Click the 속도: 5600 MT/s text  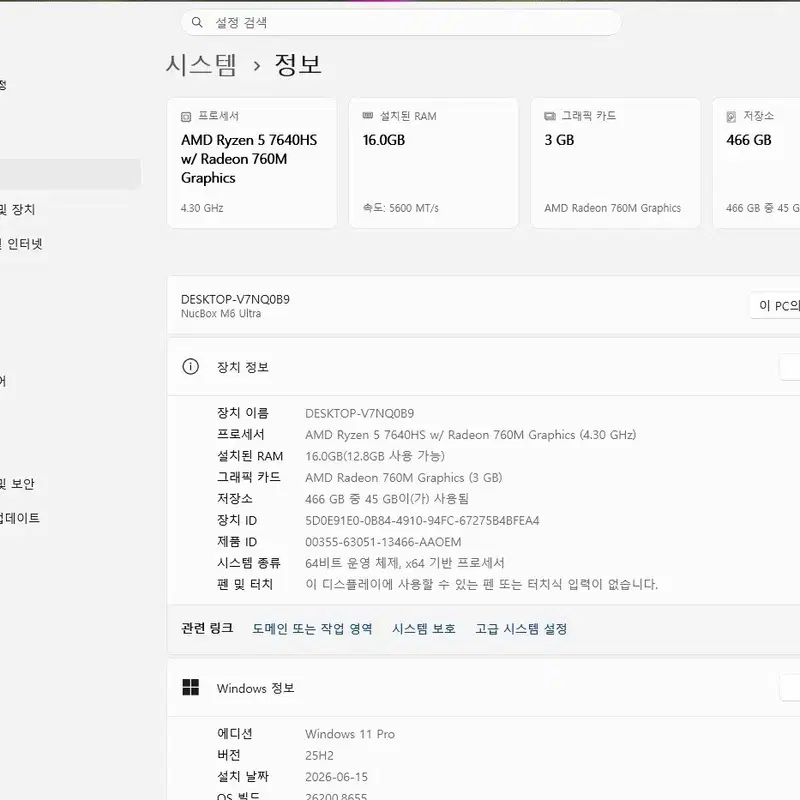point(401,208)
